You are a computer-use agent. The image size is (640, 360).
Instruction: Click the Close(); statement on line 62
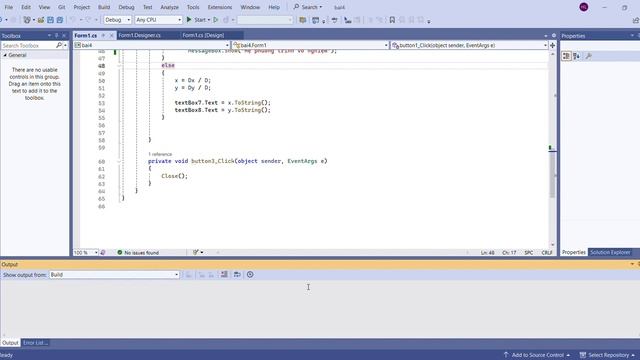(x=174, y=176)
